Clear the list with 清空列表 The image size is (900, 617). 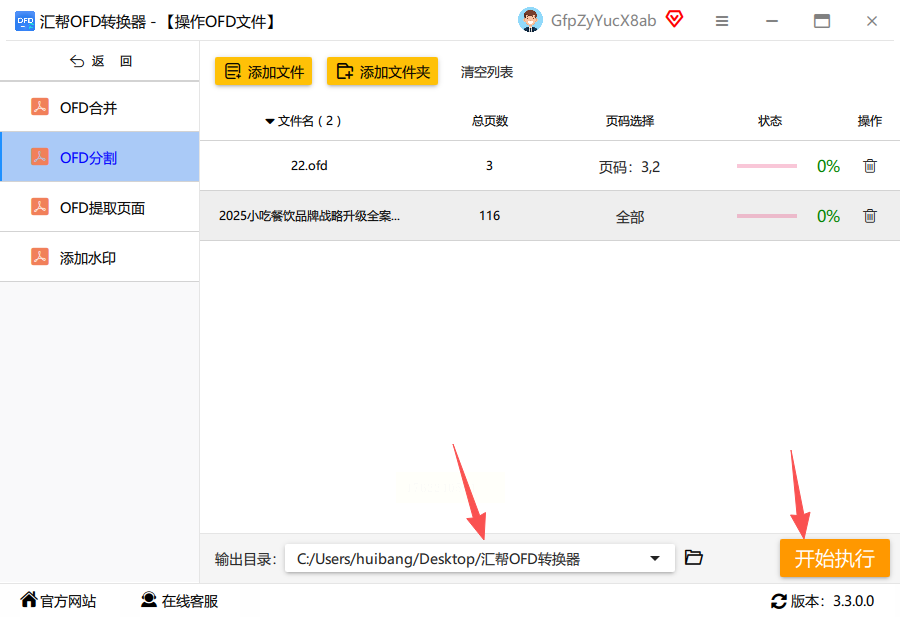tap(487, 72)
